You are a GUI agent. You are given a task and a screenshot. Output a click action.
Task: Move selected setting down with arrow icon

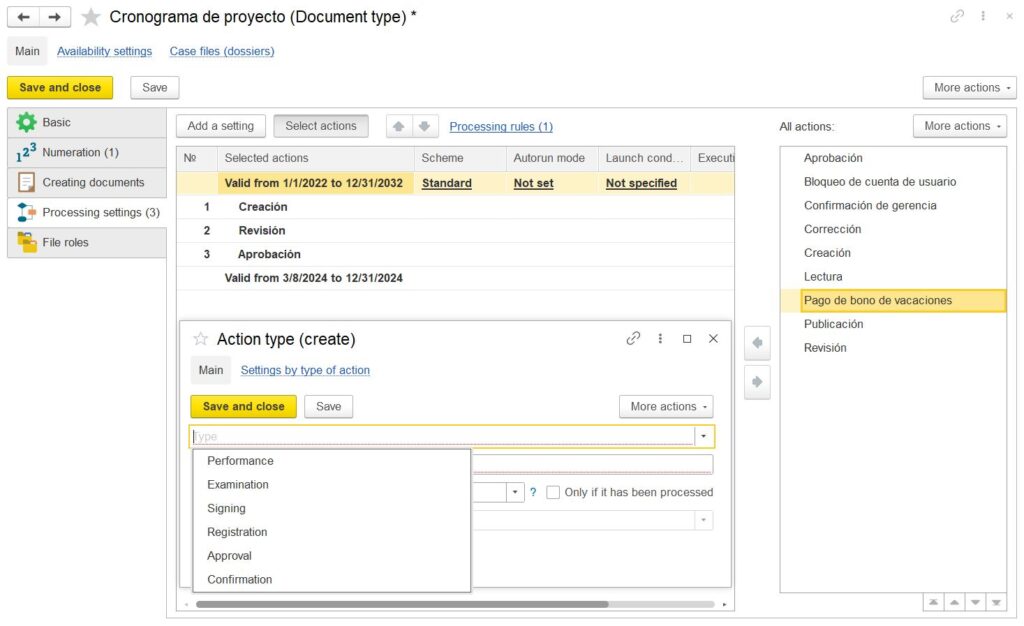[x=424, y=126]
